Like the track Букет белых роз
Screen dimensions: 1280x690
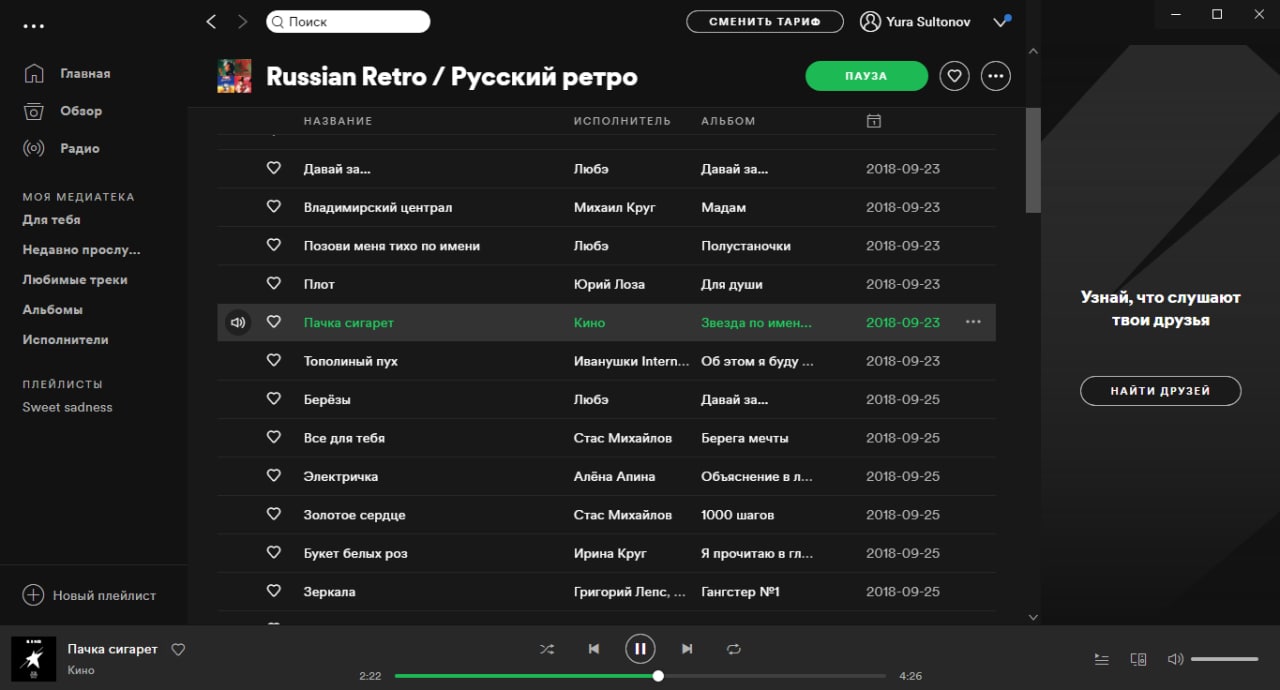point(274,553)
